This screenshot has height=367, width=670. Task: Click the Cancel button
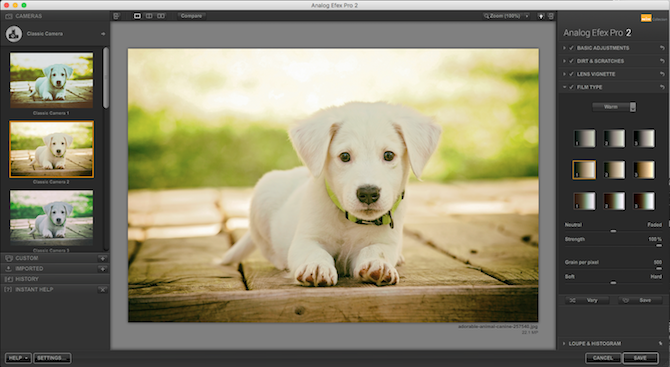coord(603,358)
